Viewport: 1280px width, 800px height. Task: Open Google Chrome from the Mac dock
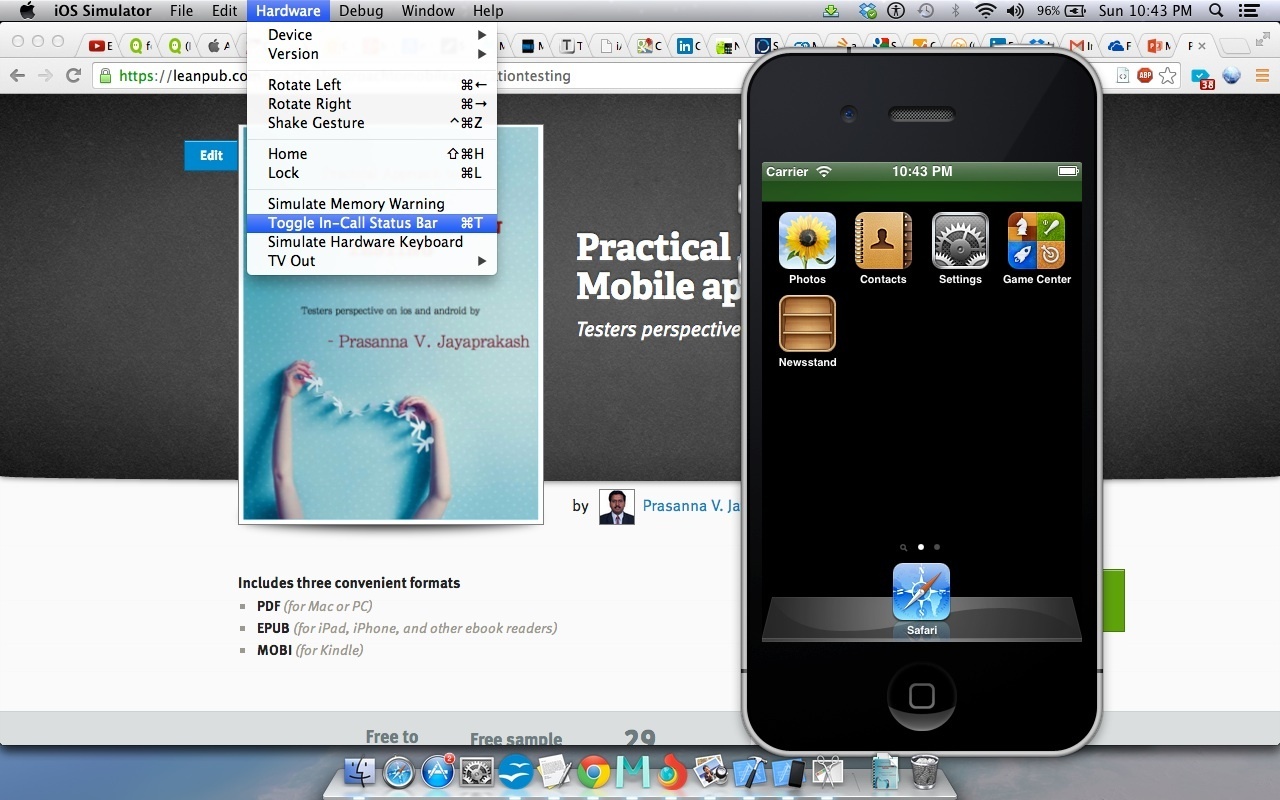[593, 773]
